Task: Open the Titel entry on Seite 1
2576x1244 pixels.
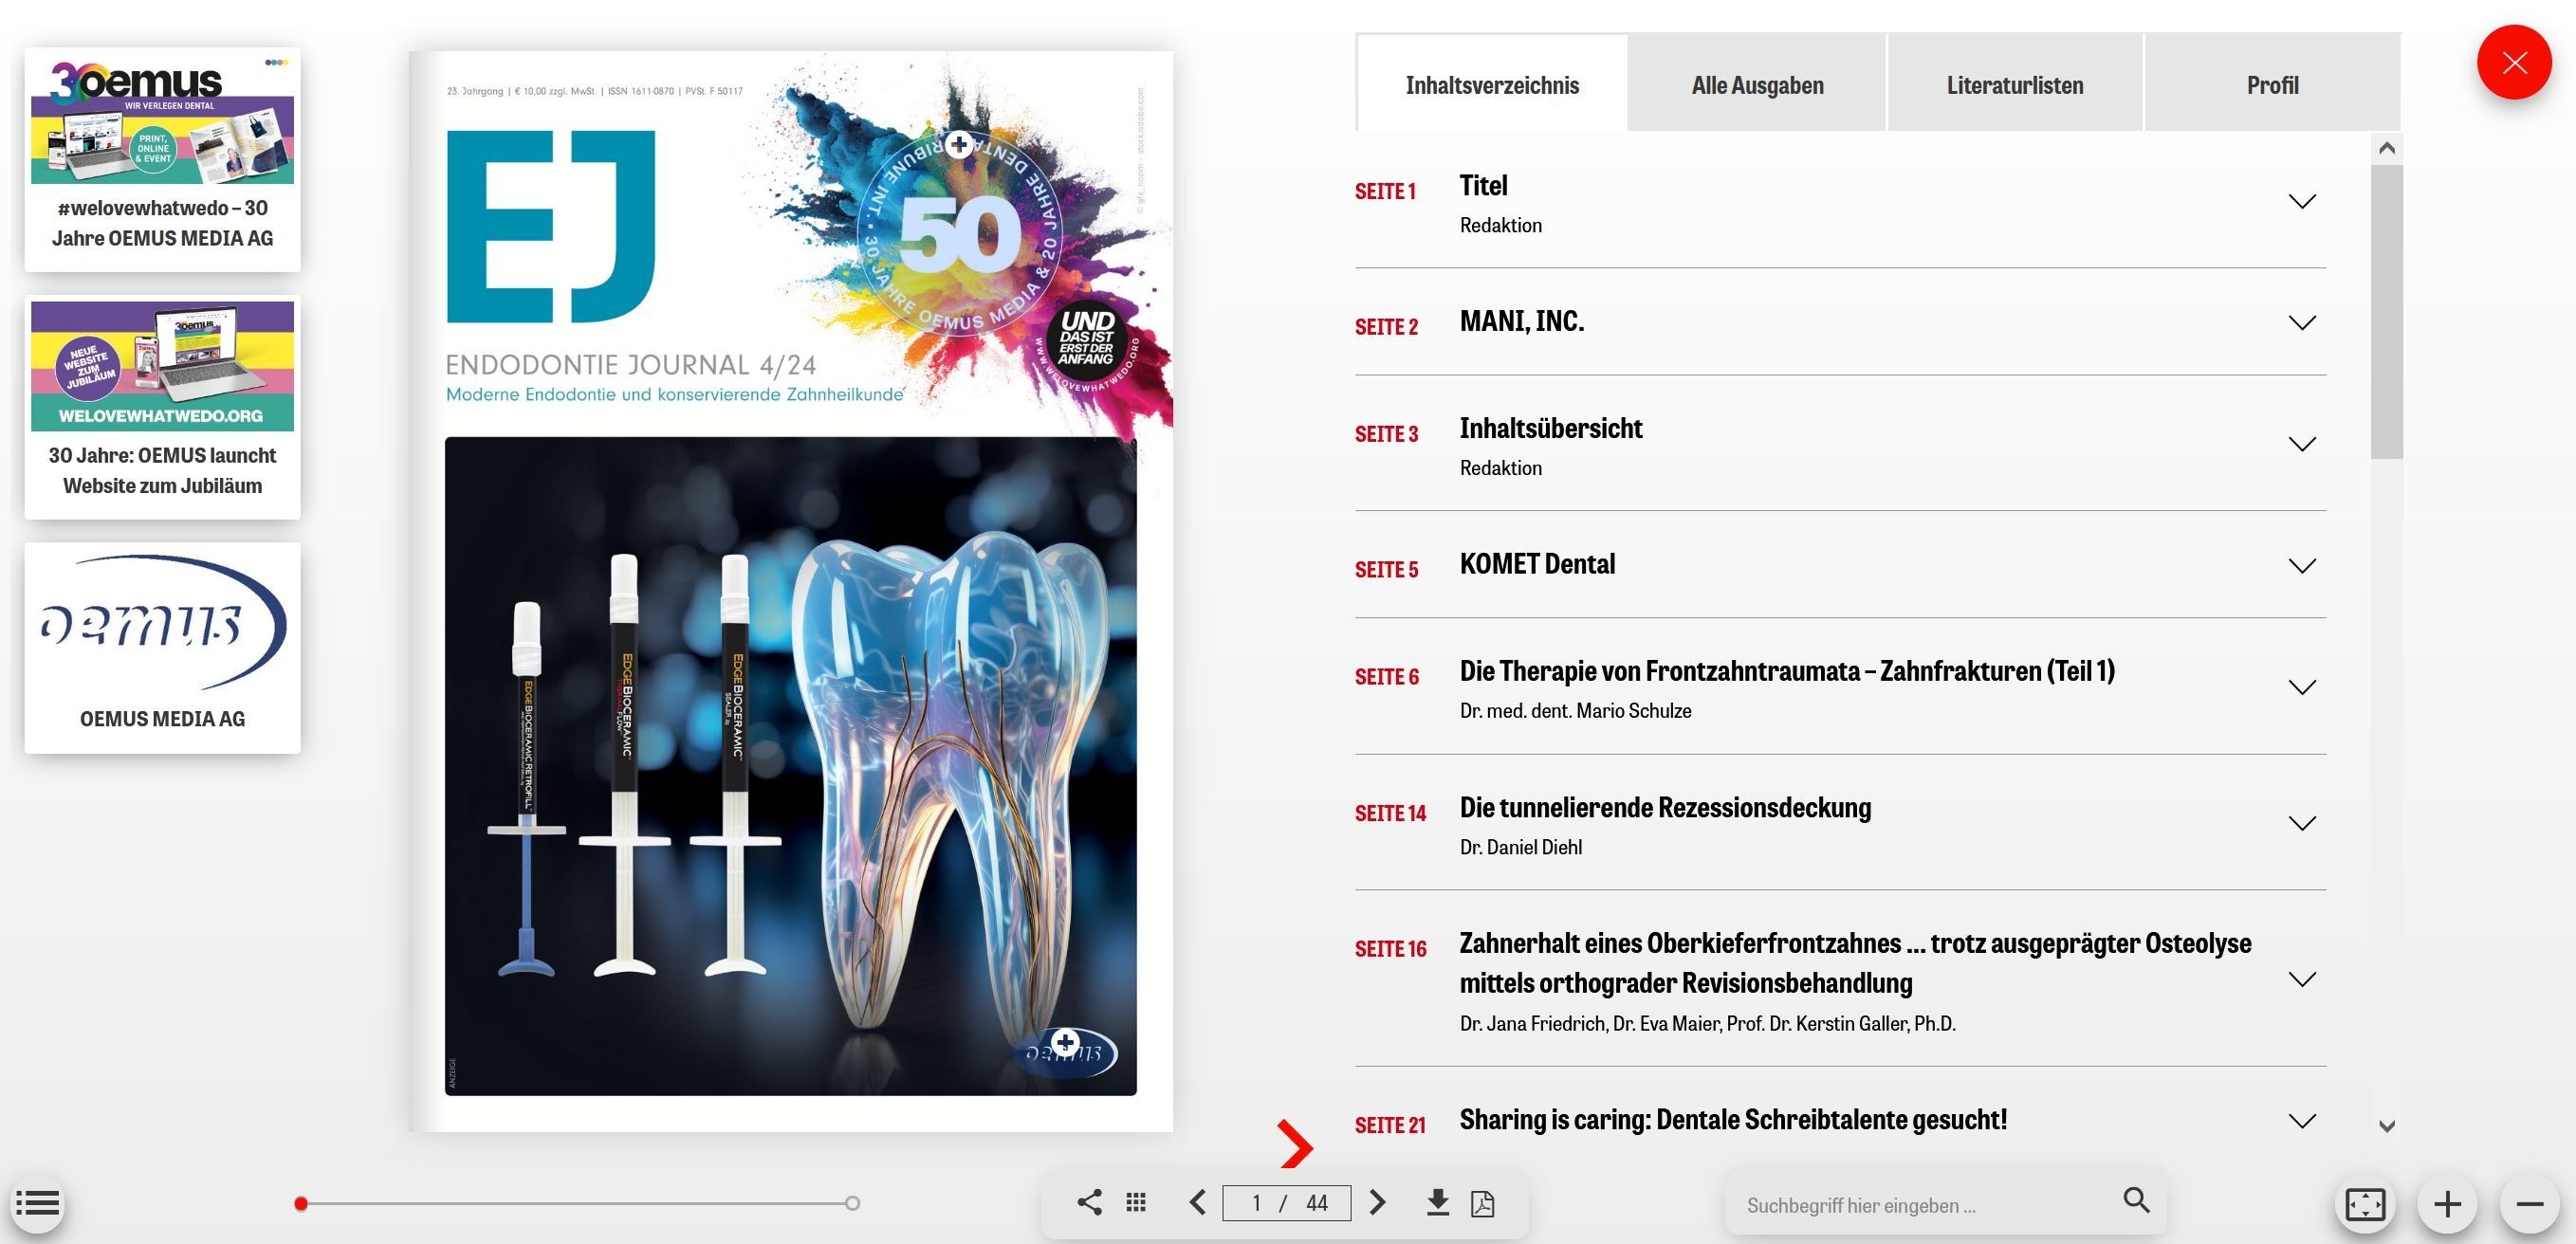Action: pyautogui.click(x=1483, y=186)
